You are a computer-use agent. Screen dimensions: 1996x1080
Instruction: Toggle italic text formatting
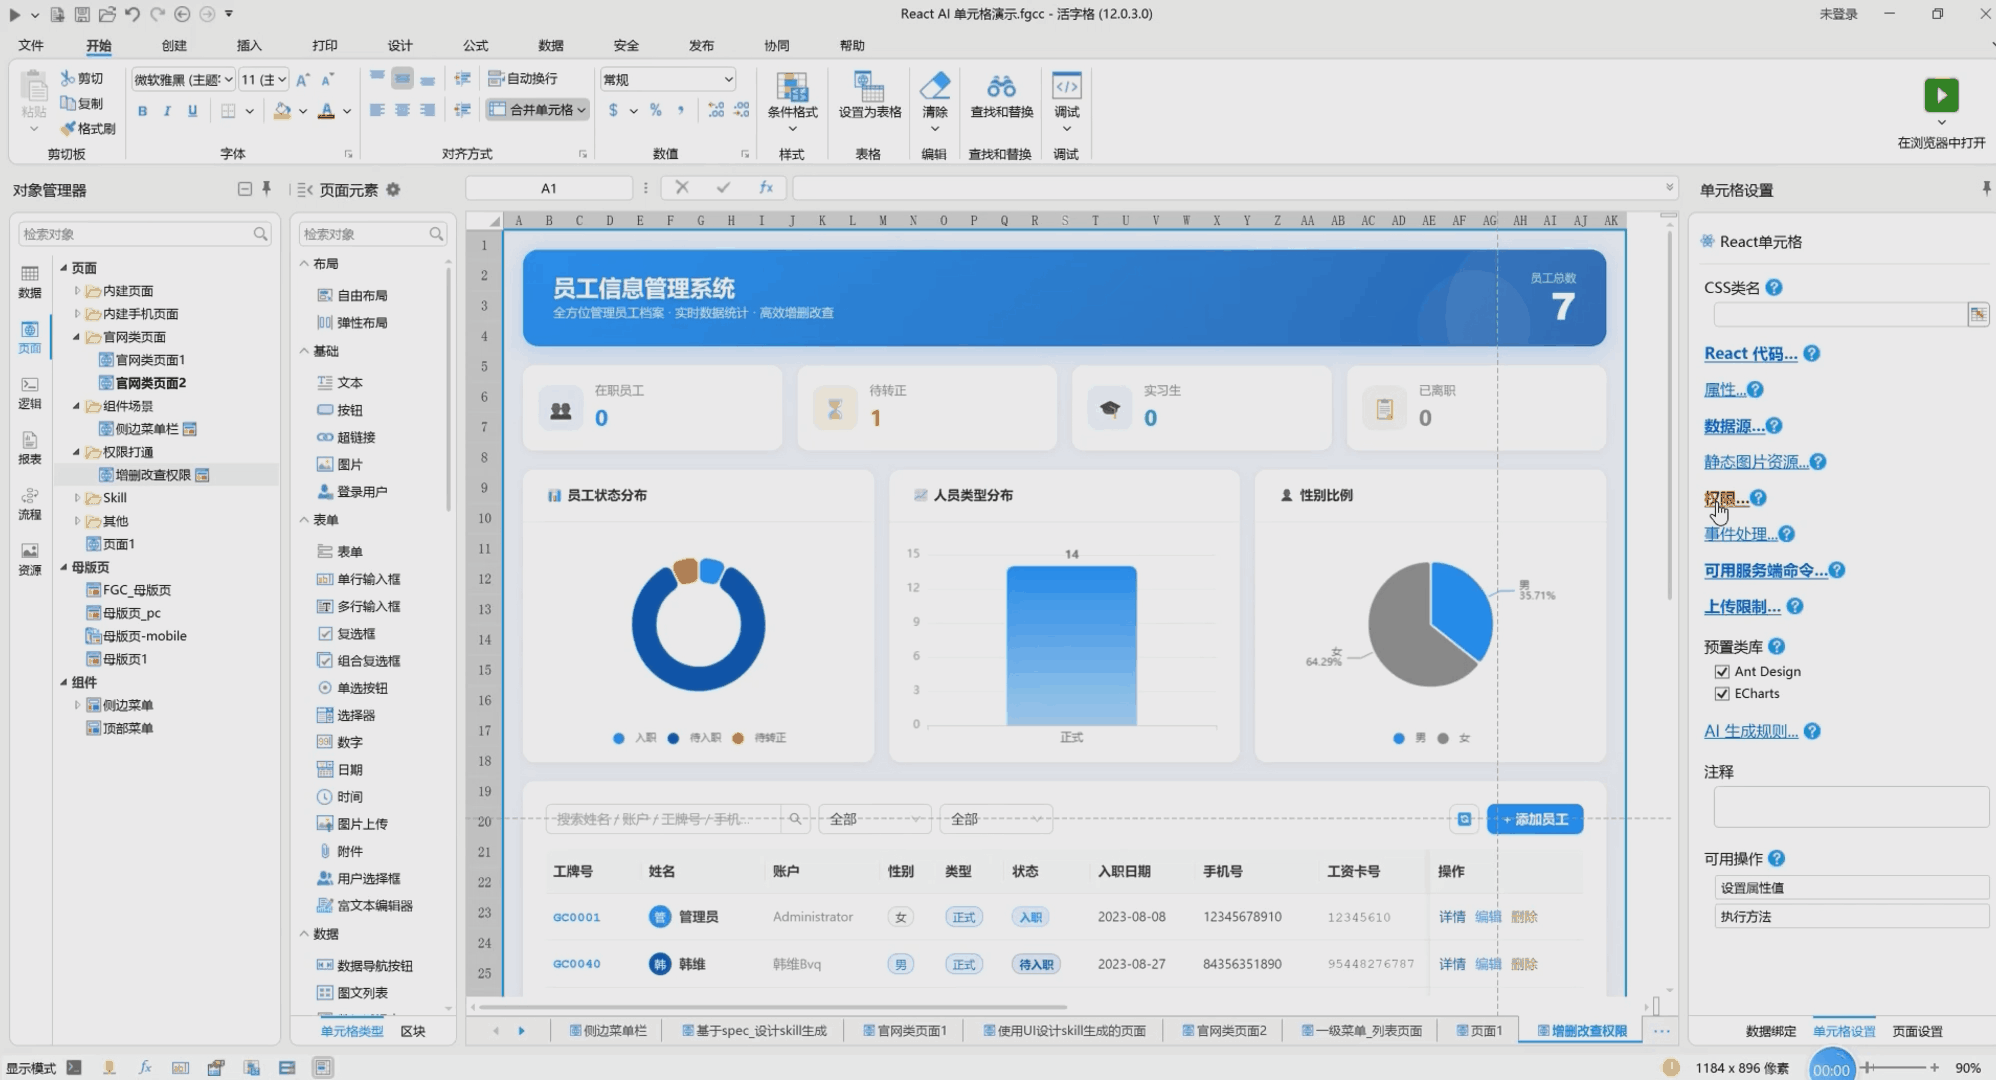[x=167, y=111]
